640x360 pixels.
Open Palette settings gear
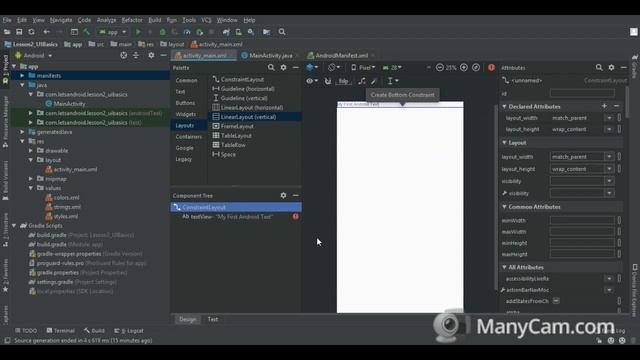click(283, 67)
